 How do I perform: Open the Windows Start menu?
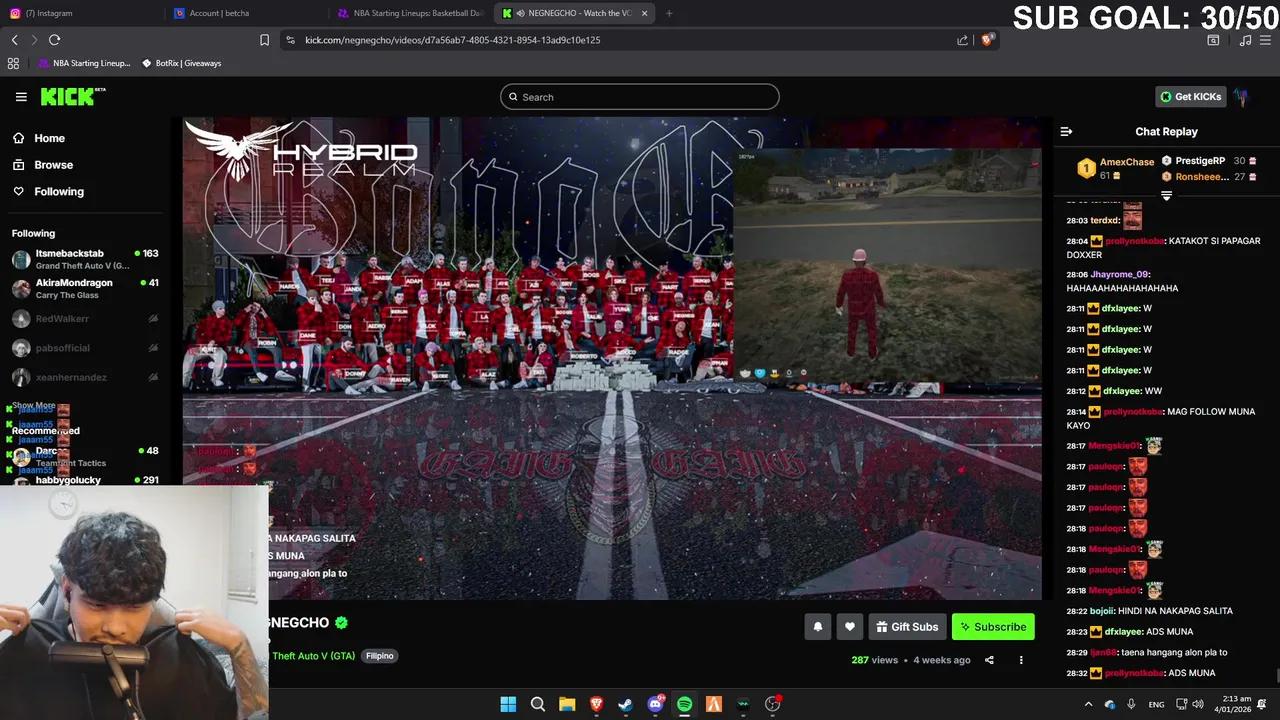point(508,704)
